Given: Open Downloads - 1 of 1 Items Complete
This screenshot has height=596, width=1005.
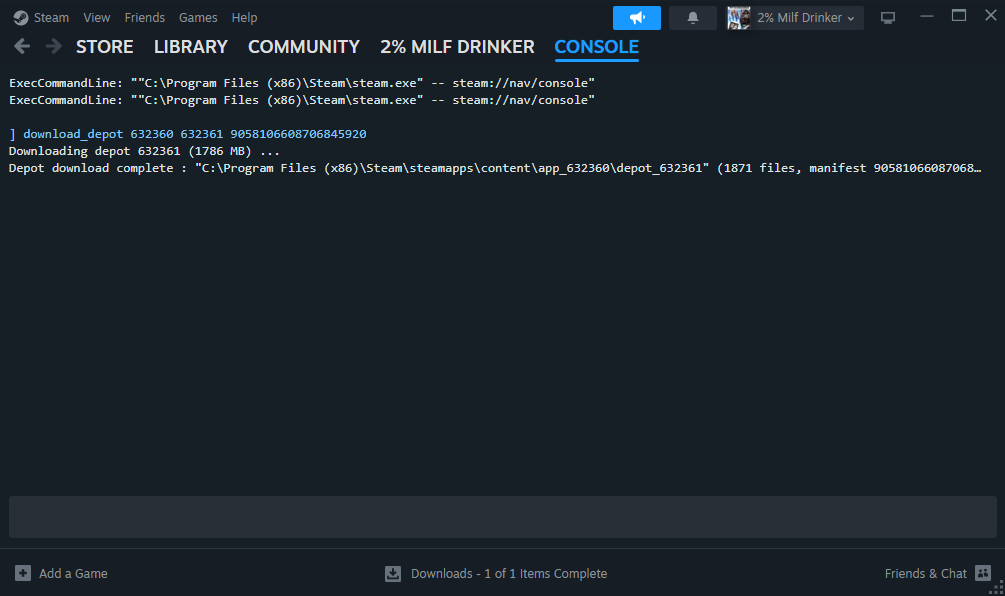Looking at the screenshot, I should 509,574.
